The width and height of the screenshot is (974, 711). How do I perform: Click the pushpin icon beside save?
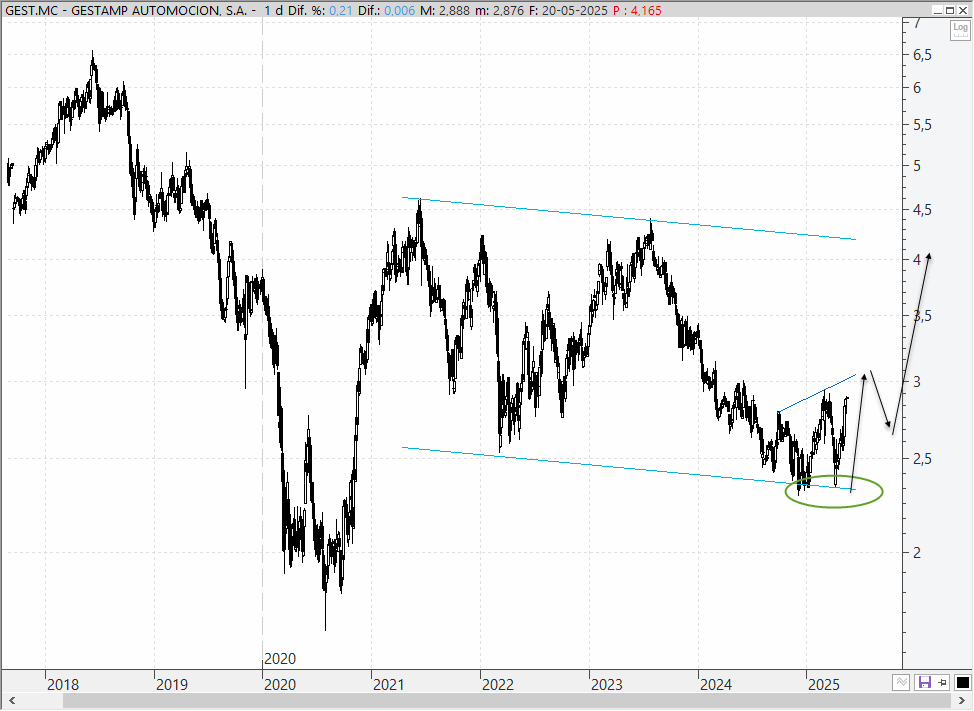[x=942, y=682]
